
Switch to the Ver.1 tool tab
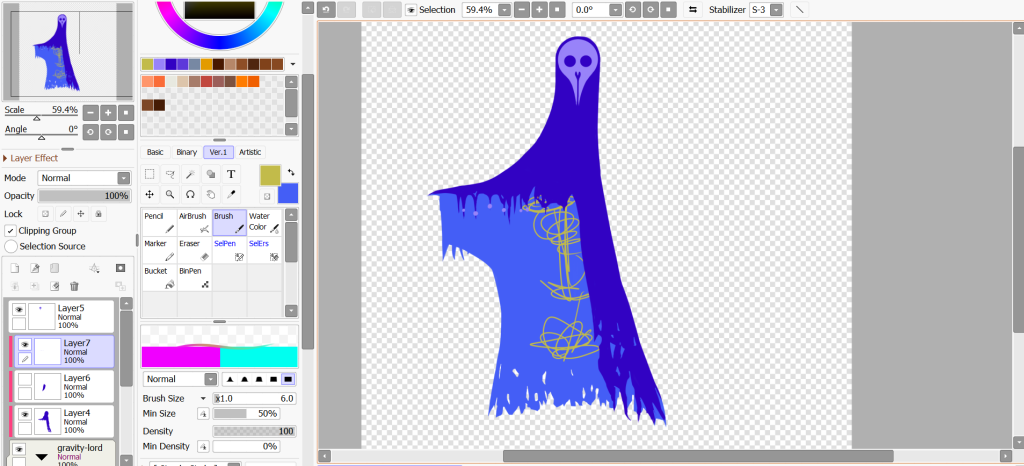(218, 152)
